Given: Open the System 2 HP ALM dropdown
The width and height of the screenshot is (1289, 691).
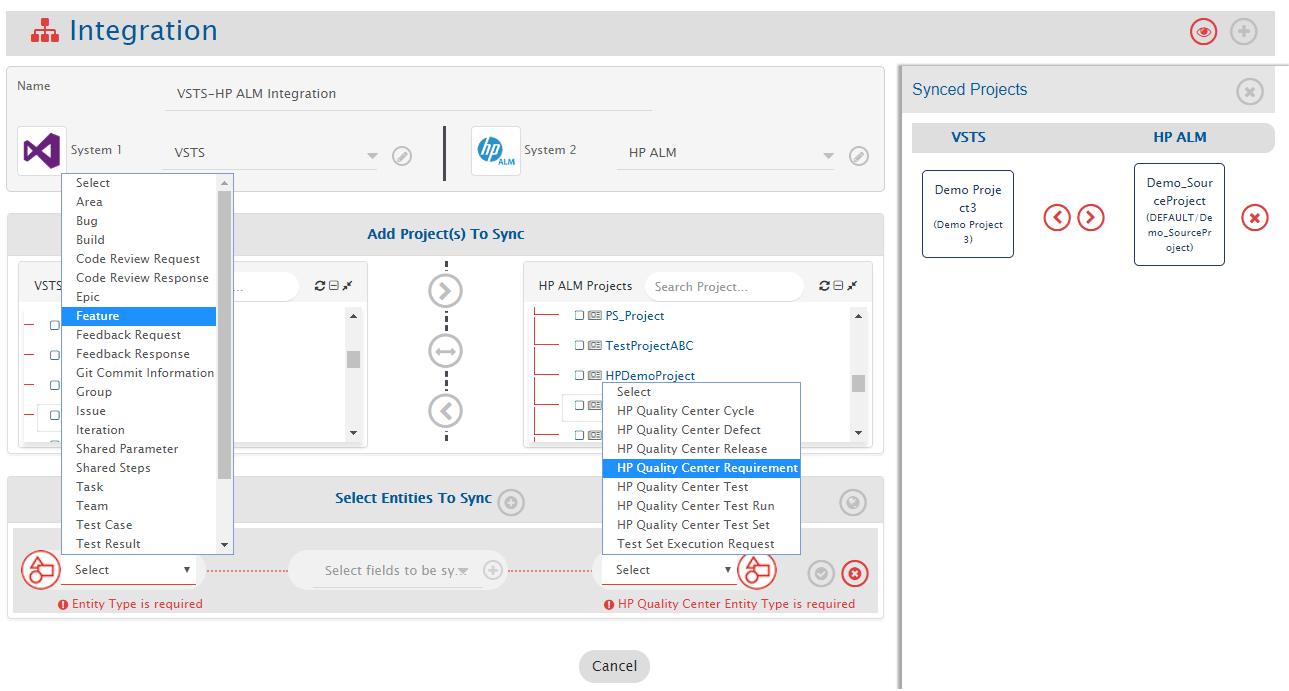Looking at the screenshot, I should click(828, 156).
